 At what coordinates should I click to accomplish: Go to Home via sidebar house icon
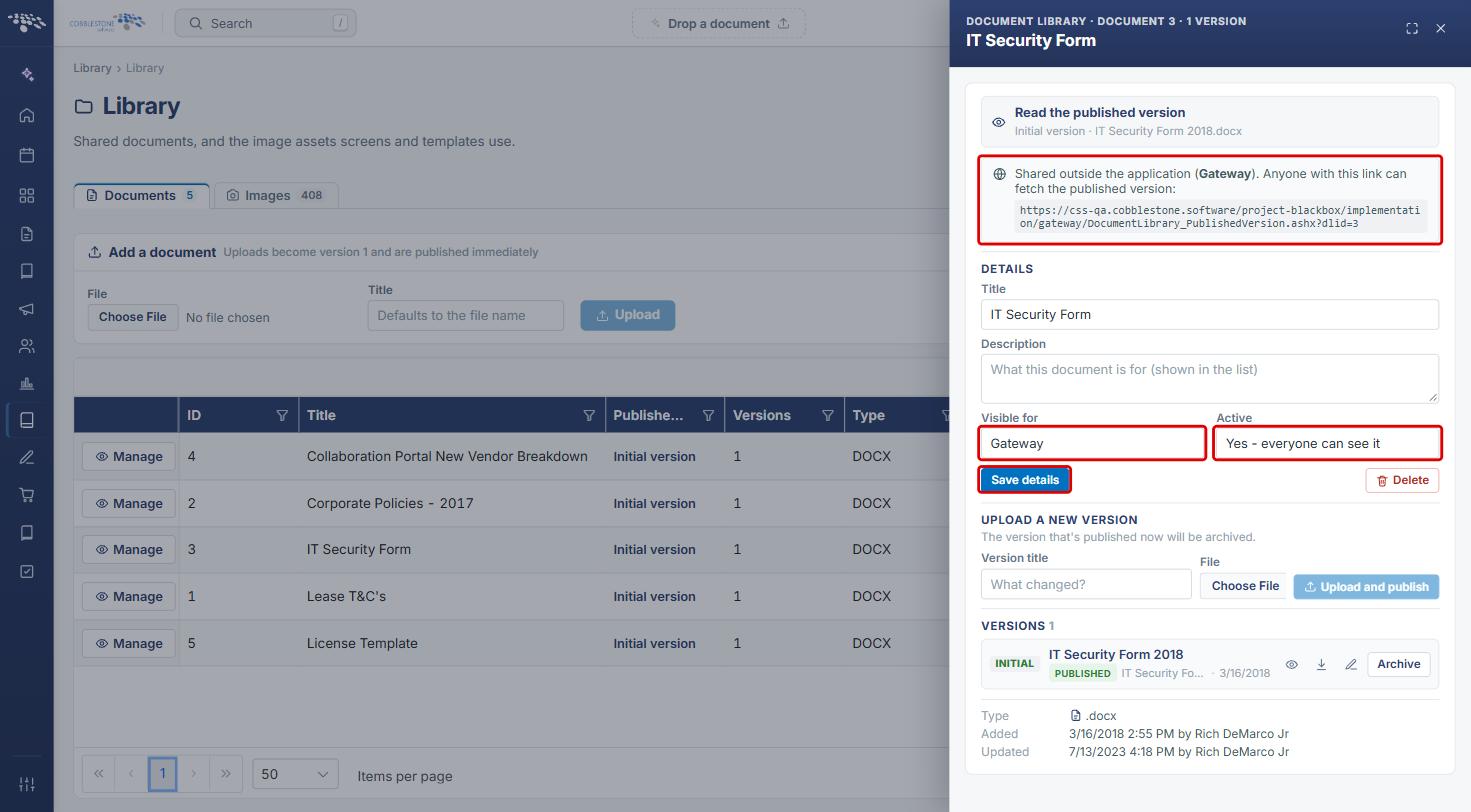click(x=27, y=115)
